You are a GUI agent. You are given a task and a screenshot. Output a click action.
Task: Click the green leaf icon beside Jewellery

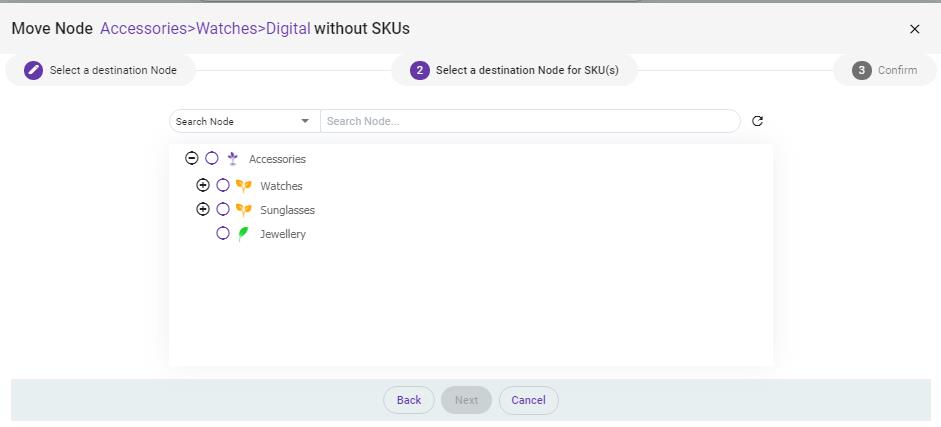(243, 234)
